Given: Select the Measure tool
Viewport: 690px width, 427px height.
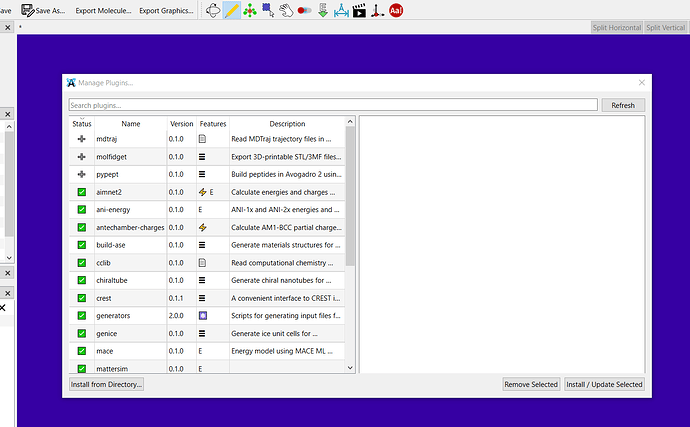Looking at the screenshot, I should pos(341,10).
